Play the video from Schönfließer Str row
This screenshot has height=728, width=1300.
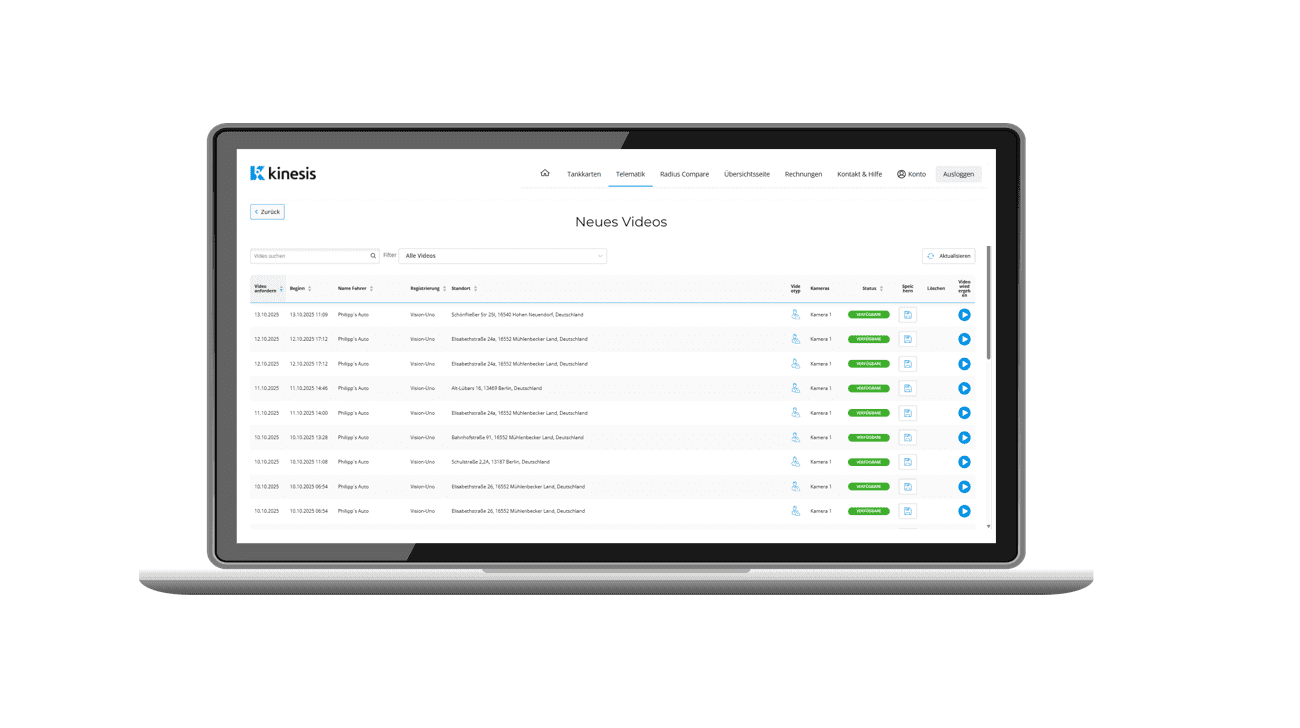(964, 315)
